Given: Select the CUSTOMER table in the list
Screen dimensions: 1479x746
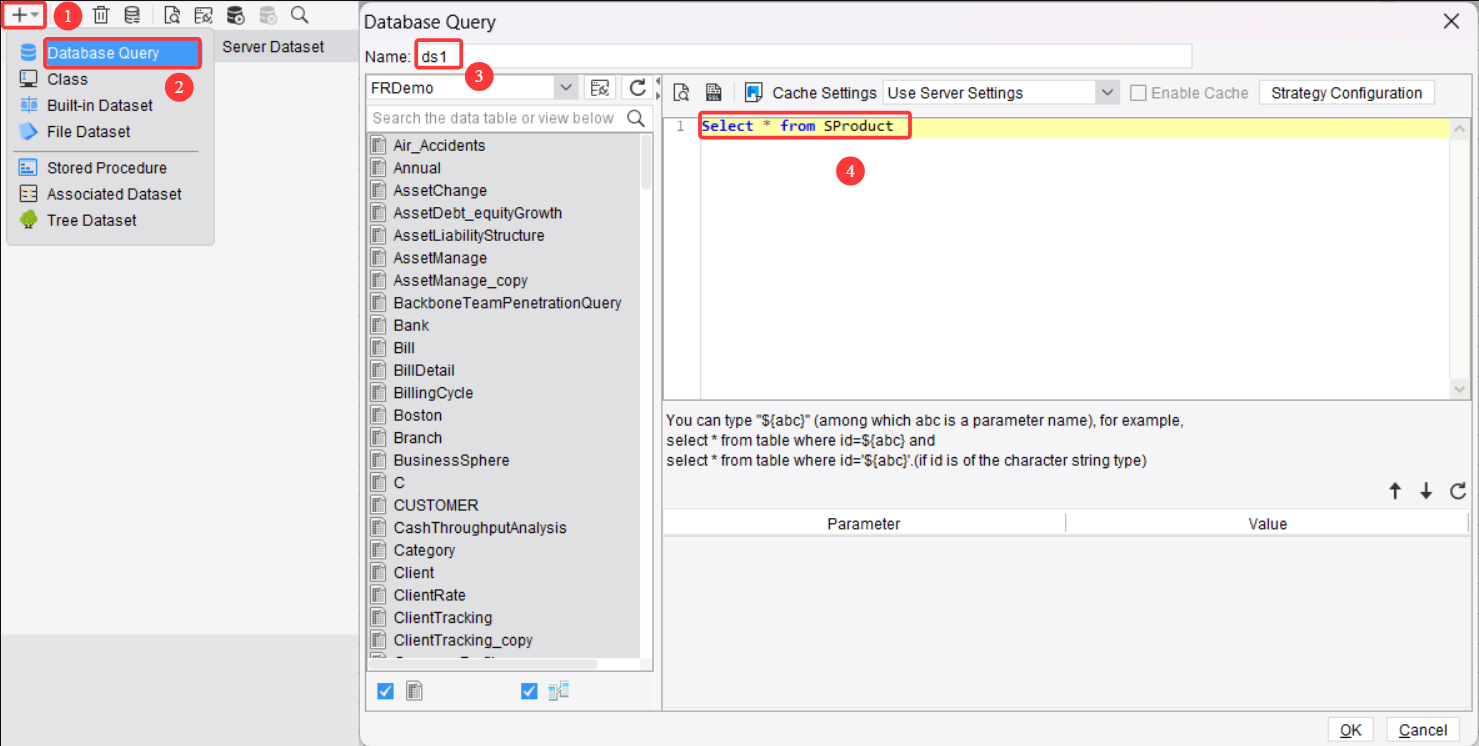Looking at the screenshot, I should (x=436, y=505).
